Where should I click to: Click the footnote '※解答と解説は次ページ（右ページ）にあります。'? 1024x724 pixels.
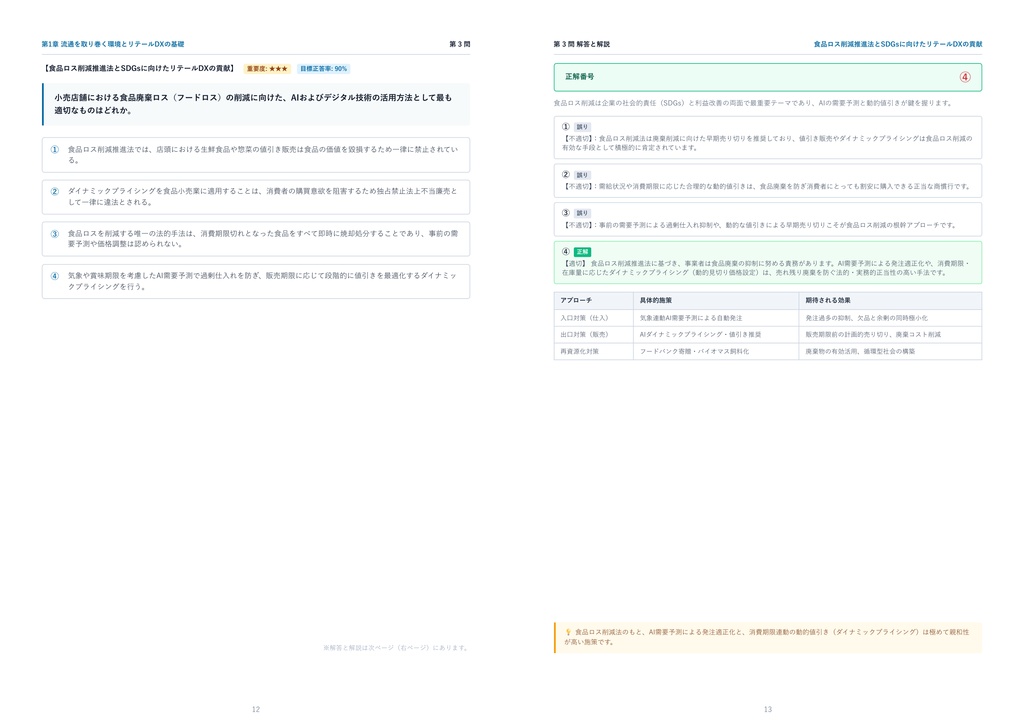pos(396,648)
